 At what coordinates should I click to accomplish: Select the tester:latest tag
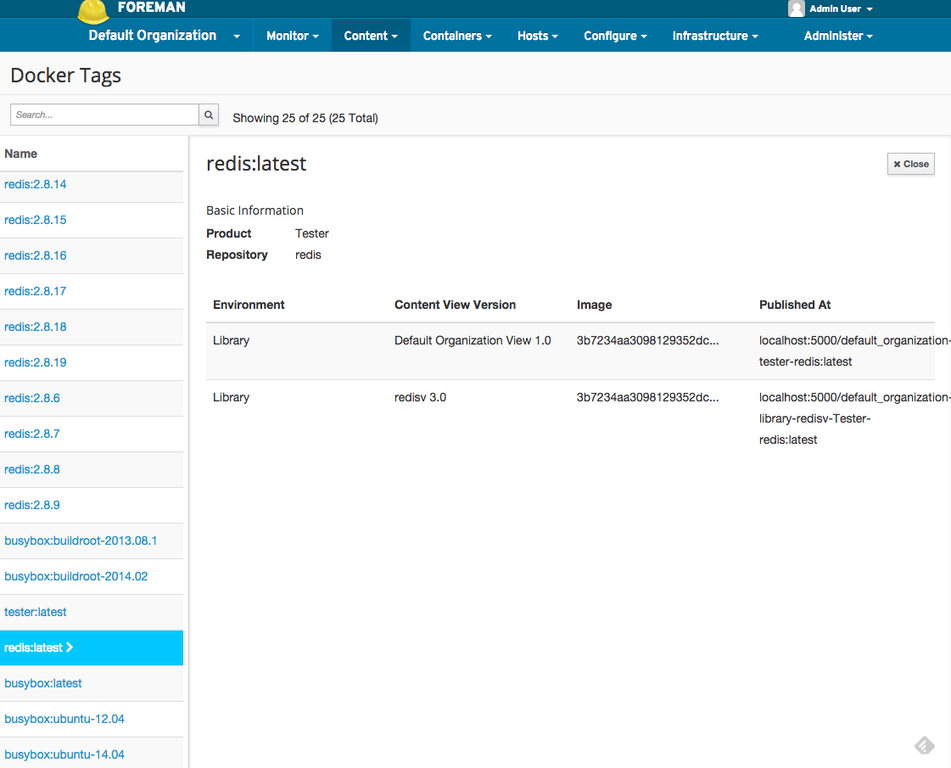coord(35,612)
